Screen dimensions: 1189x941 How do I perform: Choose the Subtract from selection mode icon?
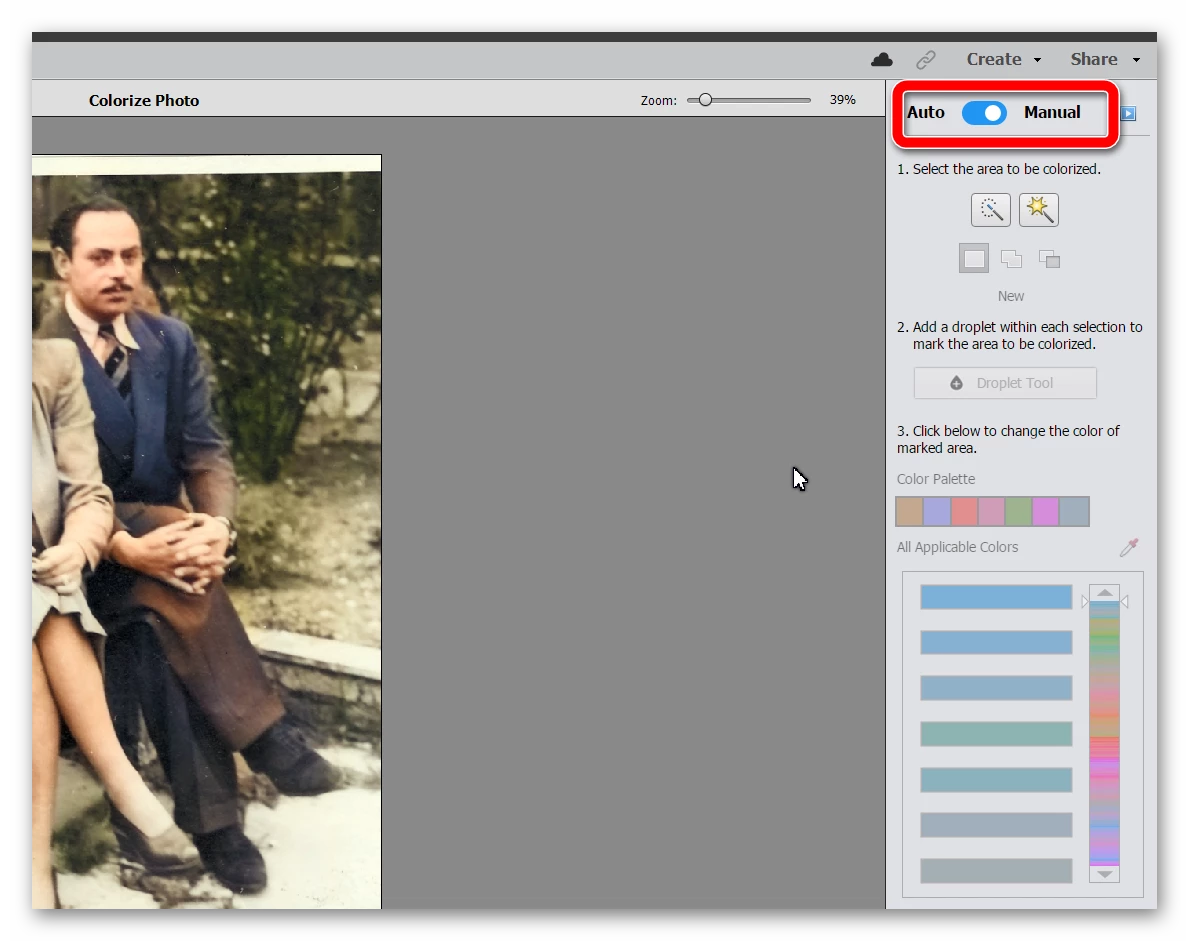[x=1049, y=259]
